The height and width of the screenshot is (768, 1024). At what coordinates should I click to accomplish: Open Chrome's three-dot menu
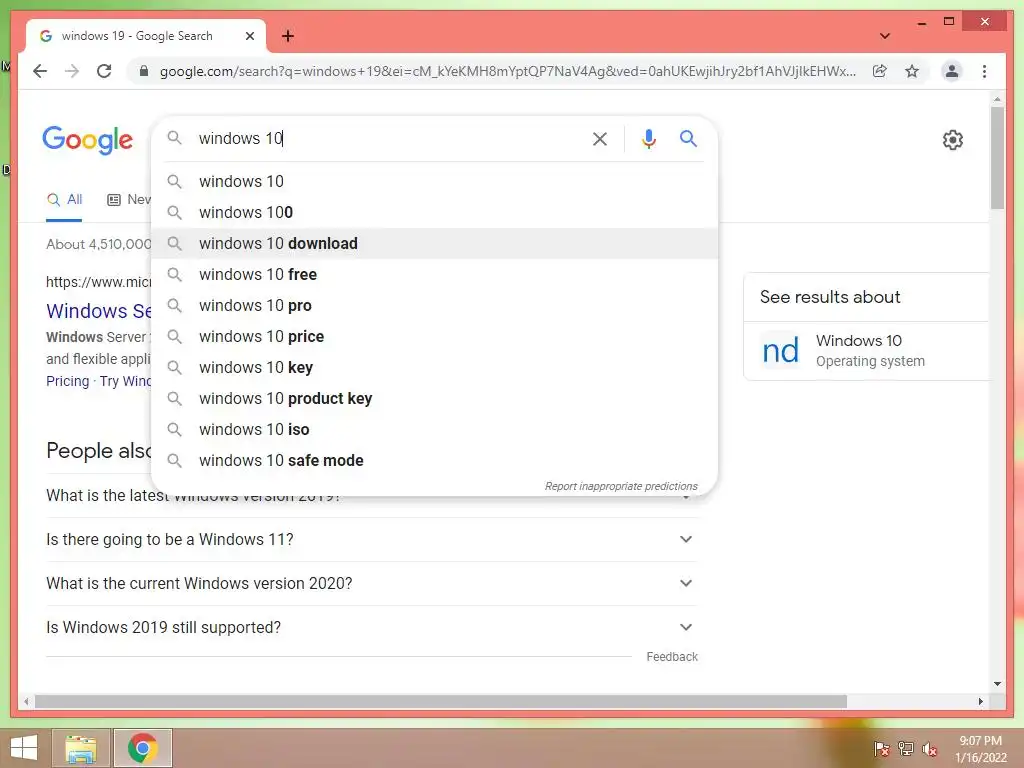coord(984,71)
